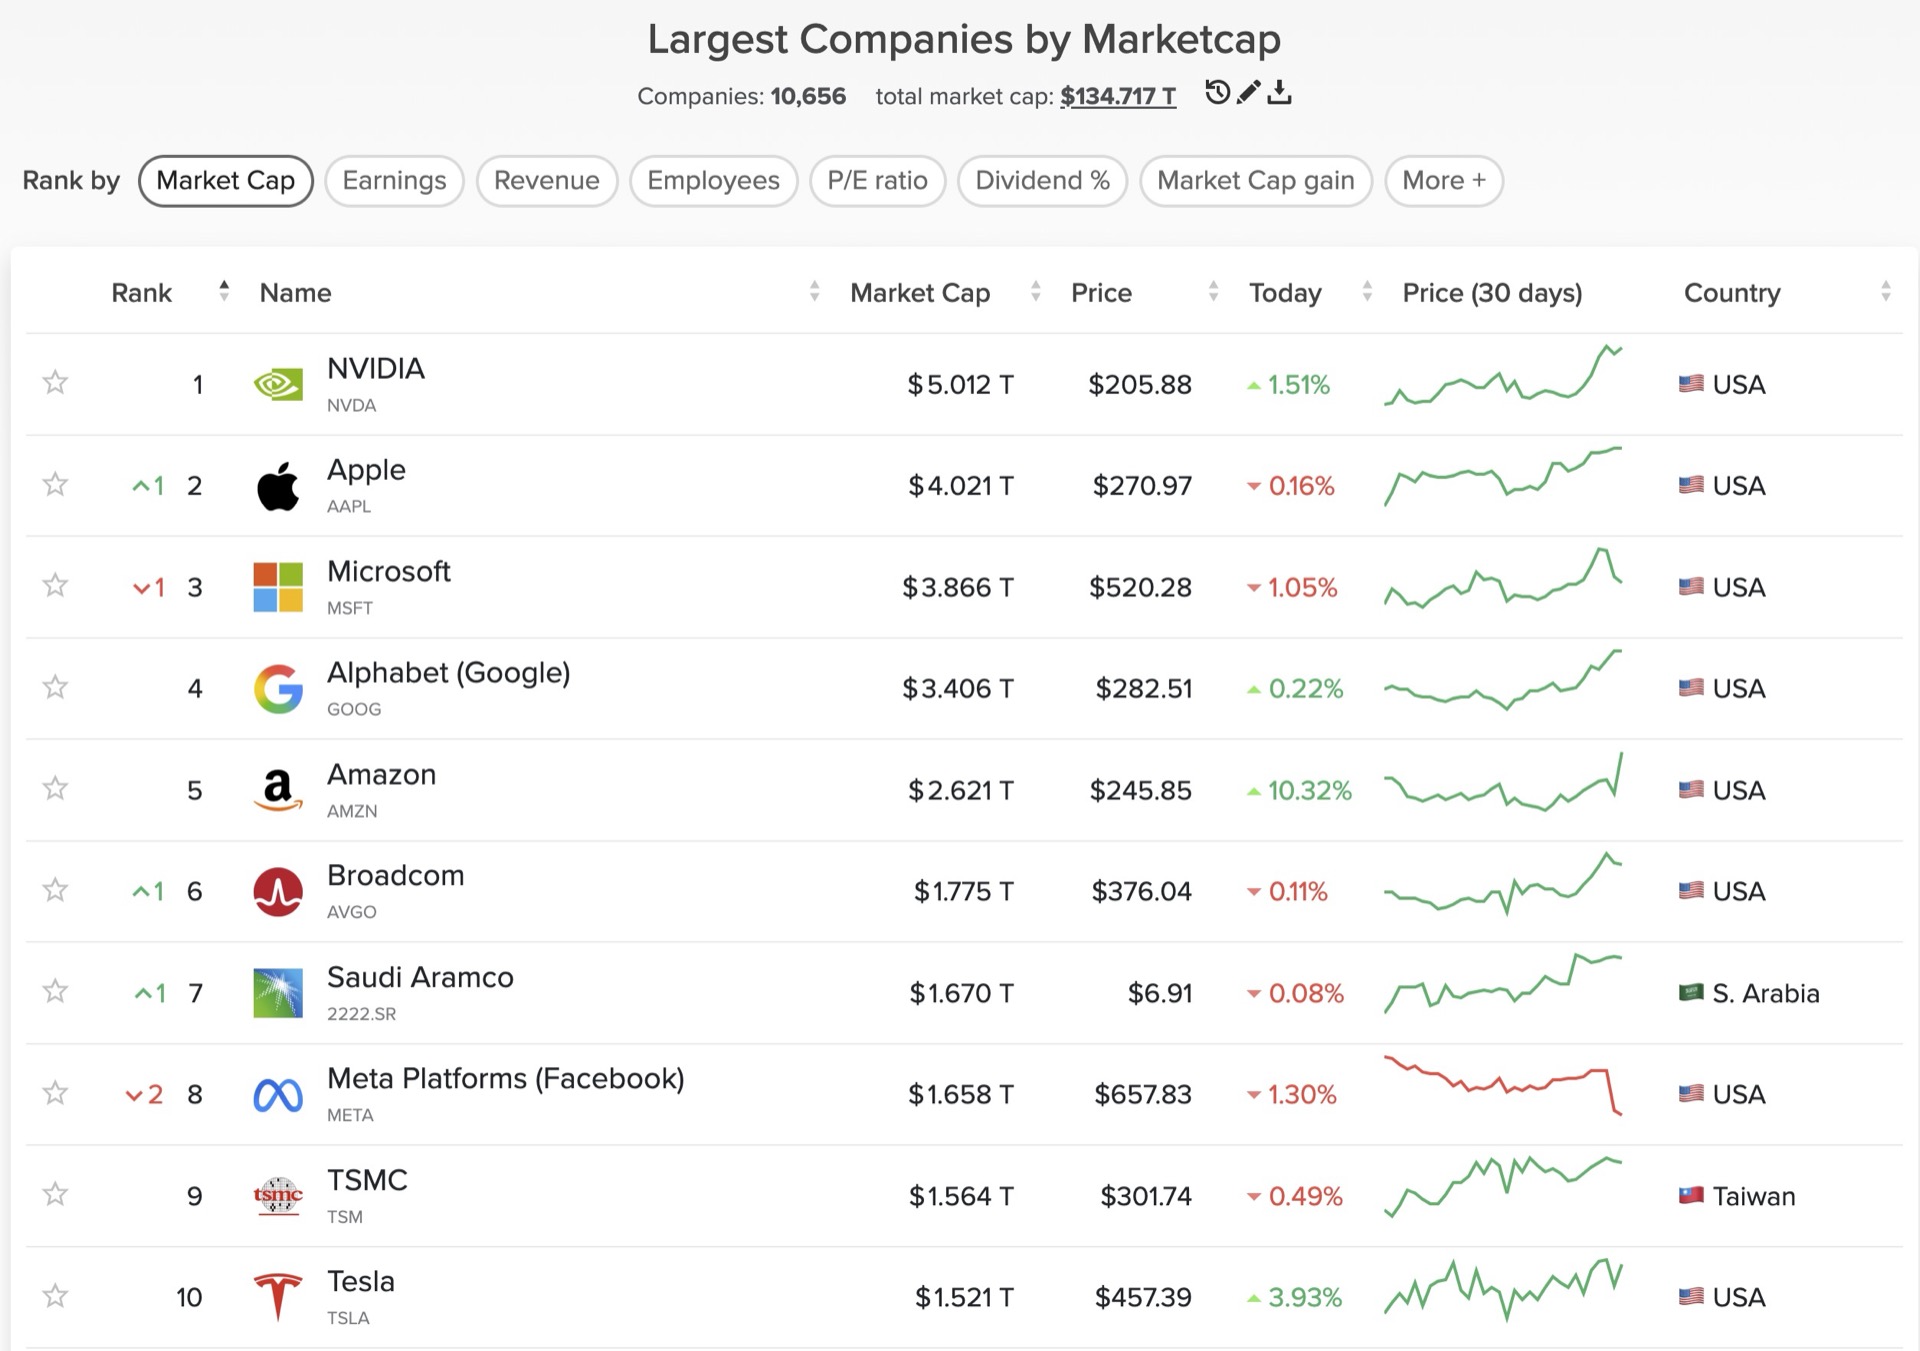The height and width of the screenshot is (1351, 1920).
Task: Star Meta Platforms as favorite
Action: [x=55, y=1093]
